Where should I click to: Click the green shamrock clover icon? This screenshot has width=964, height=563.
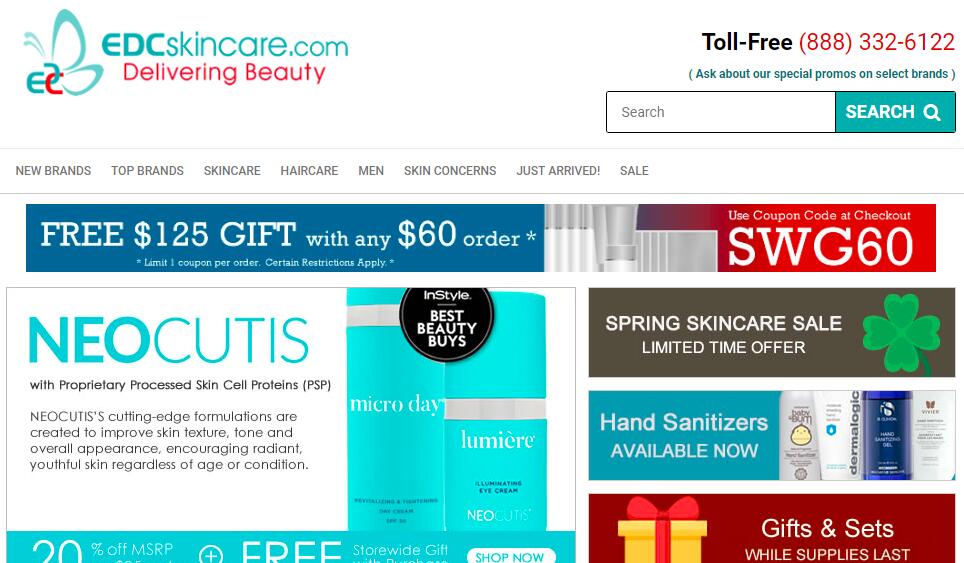point(901,333)
